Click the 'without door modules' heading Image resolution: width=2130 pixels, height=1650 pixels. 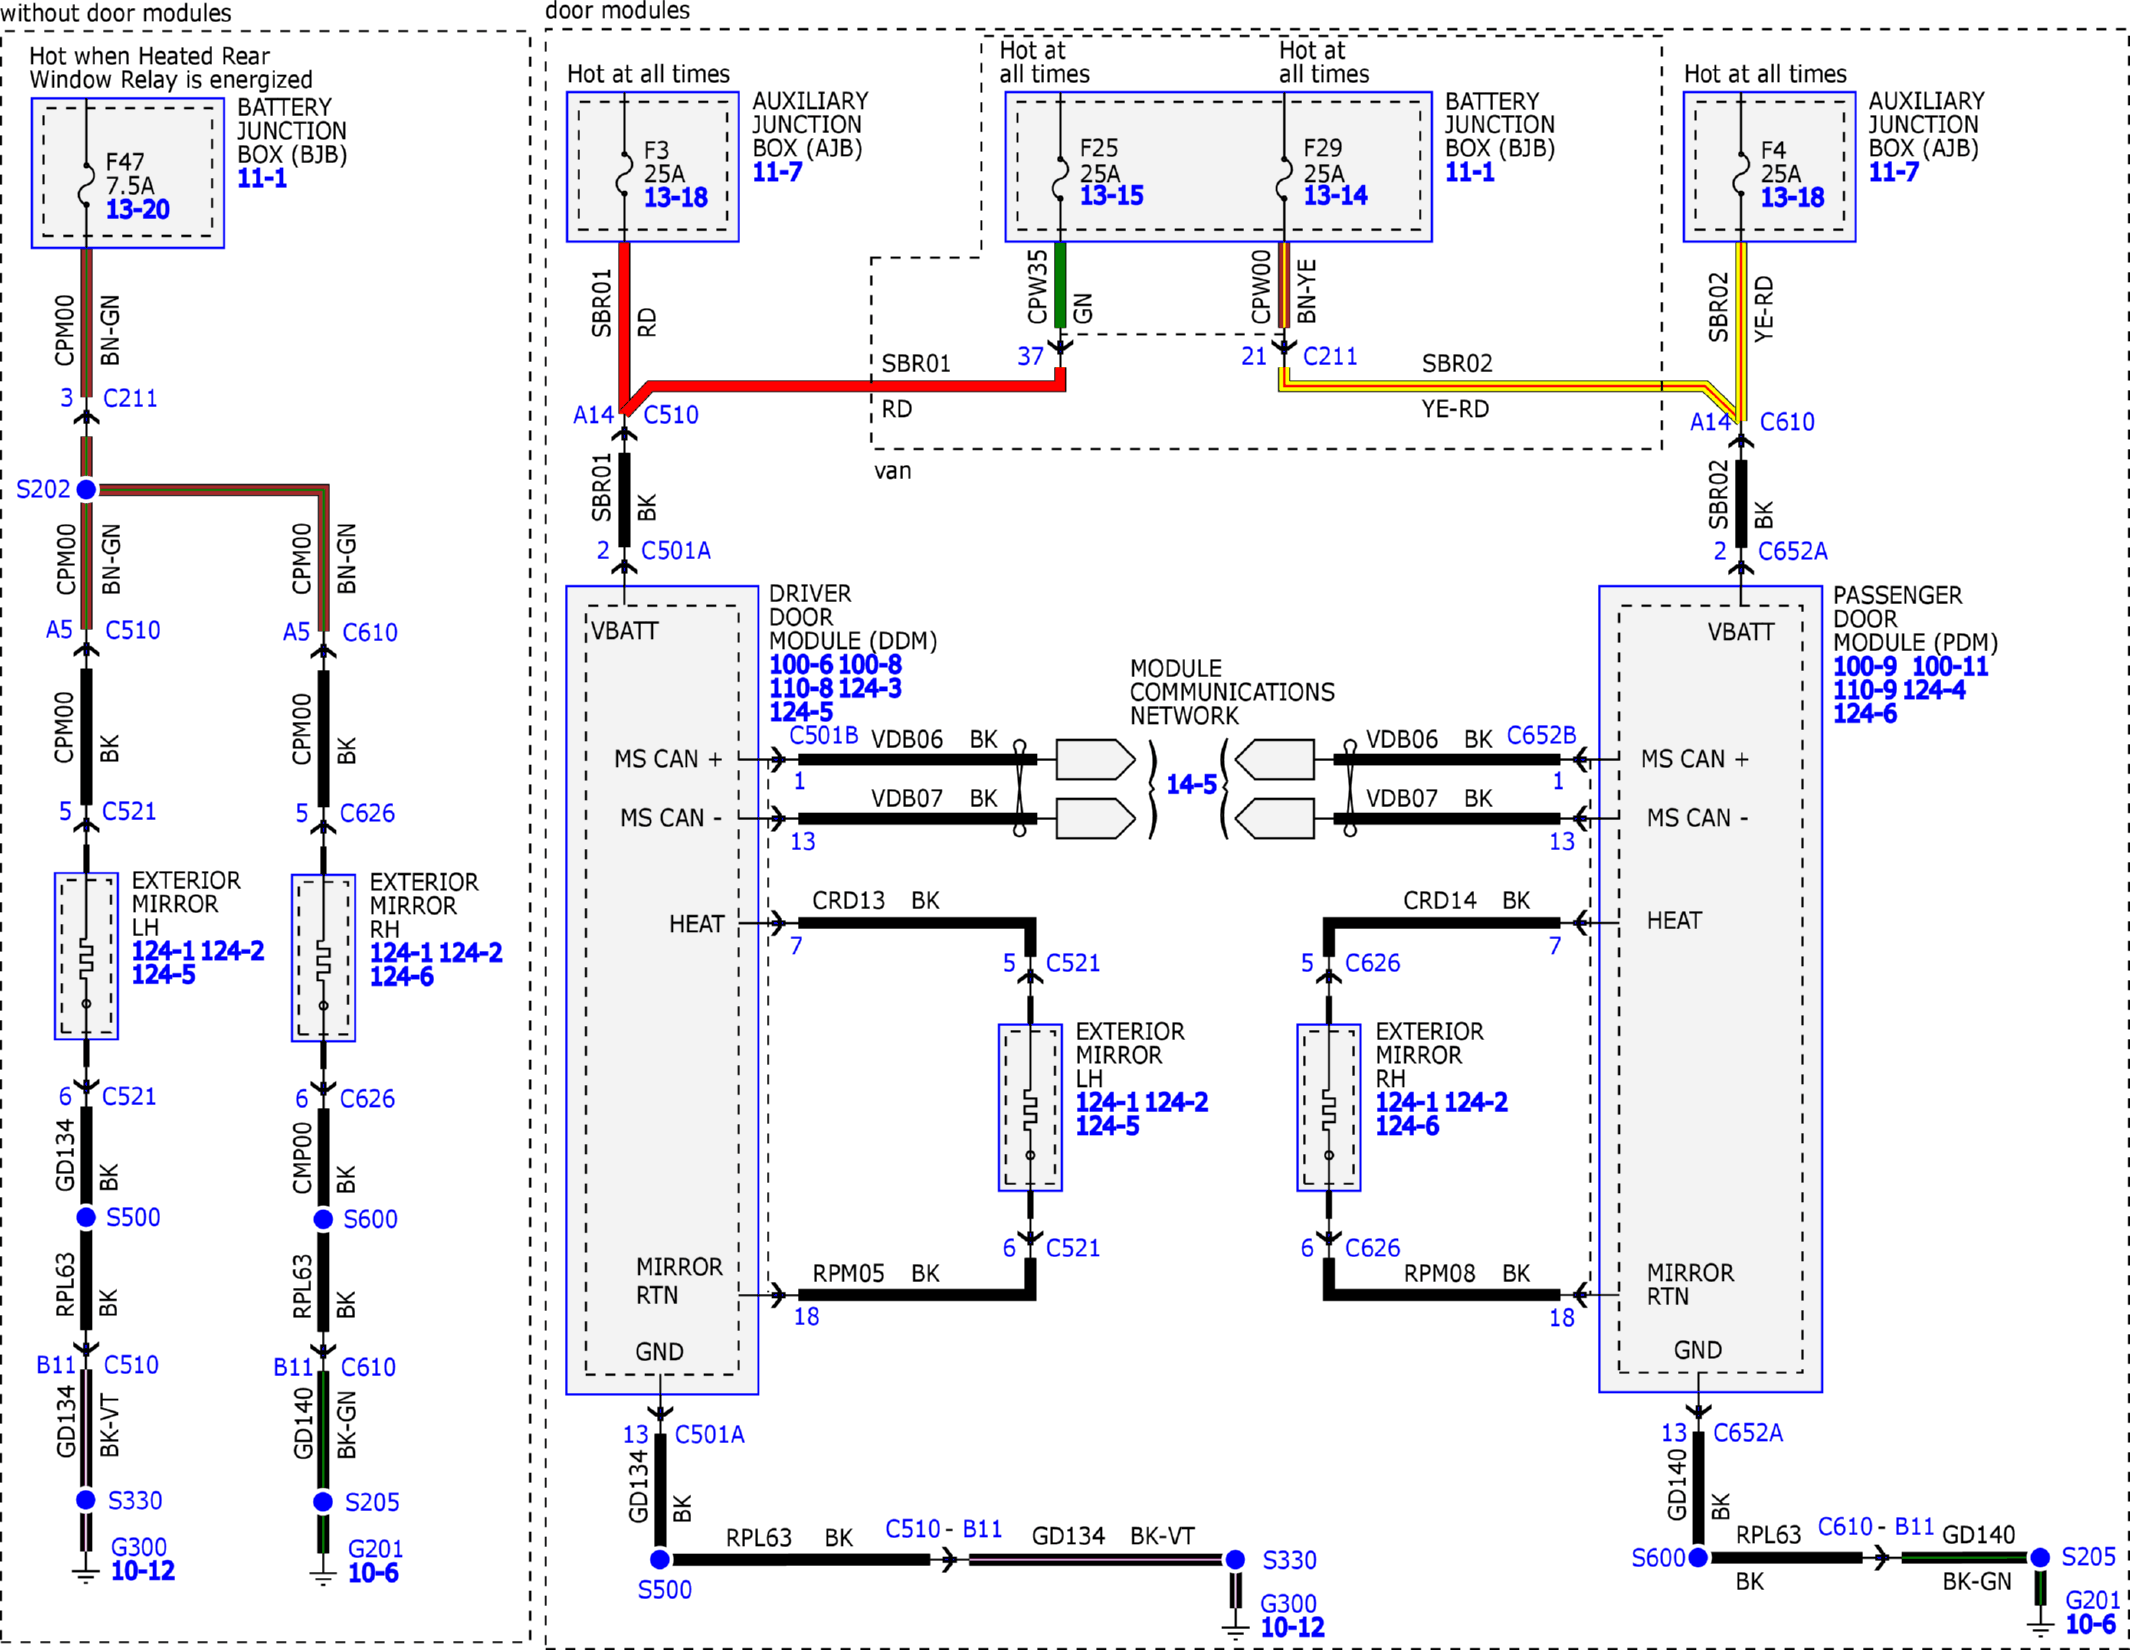[x=116, y=13]
